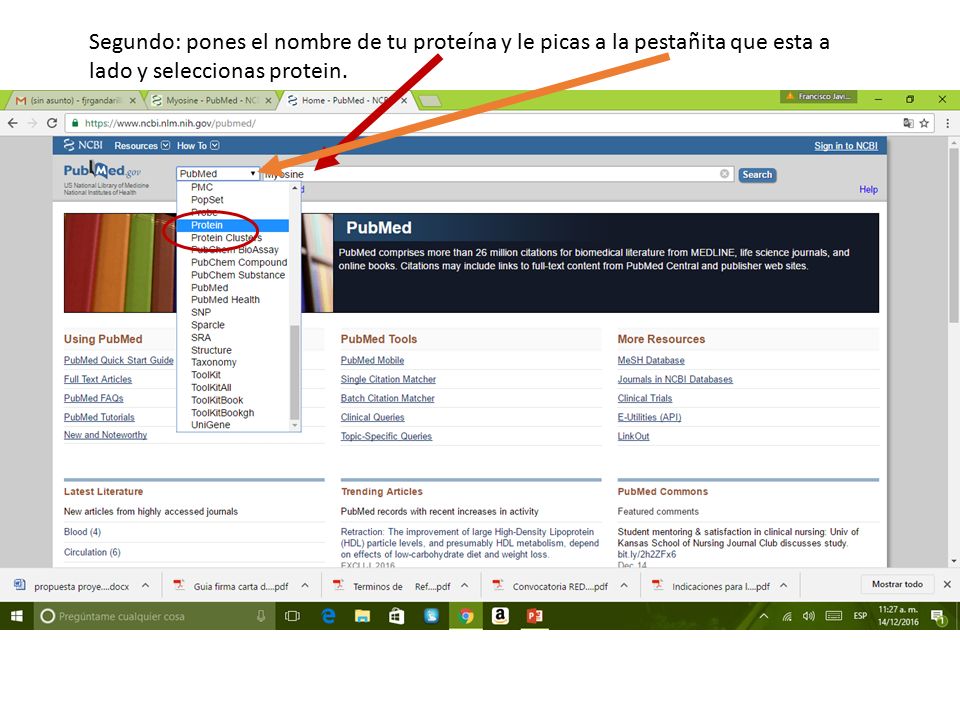960x720 pixels.
Task: Bookmark this page with the star icon
Action: (x=924, y=123)
